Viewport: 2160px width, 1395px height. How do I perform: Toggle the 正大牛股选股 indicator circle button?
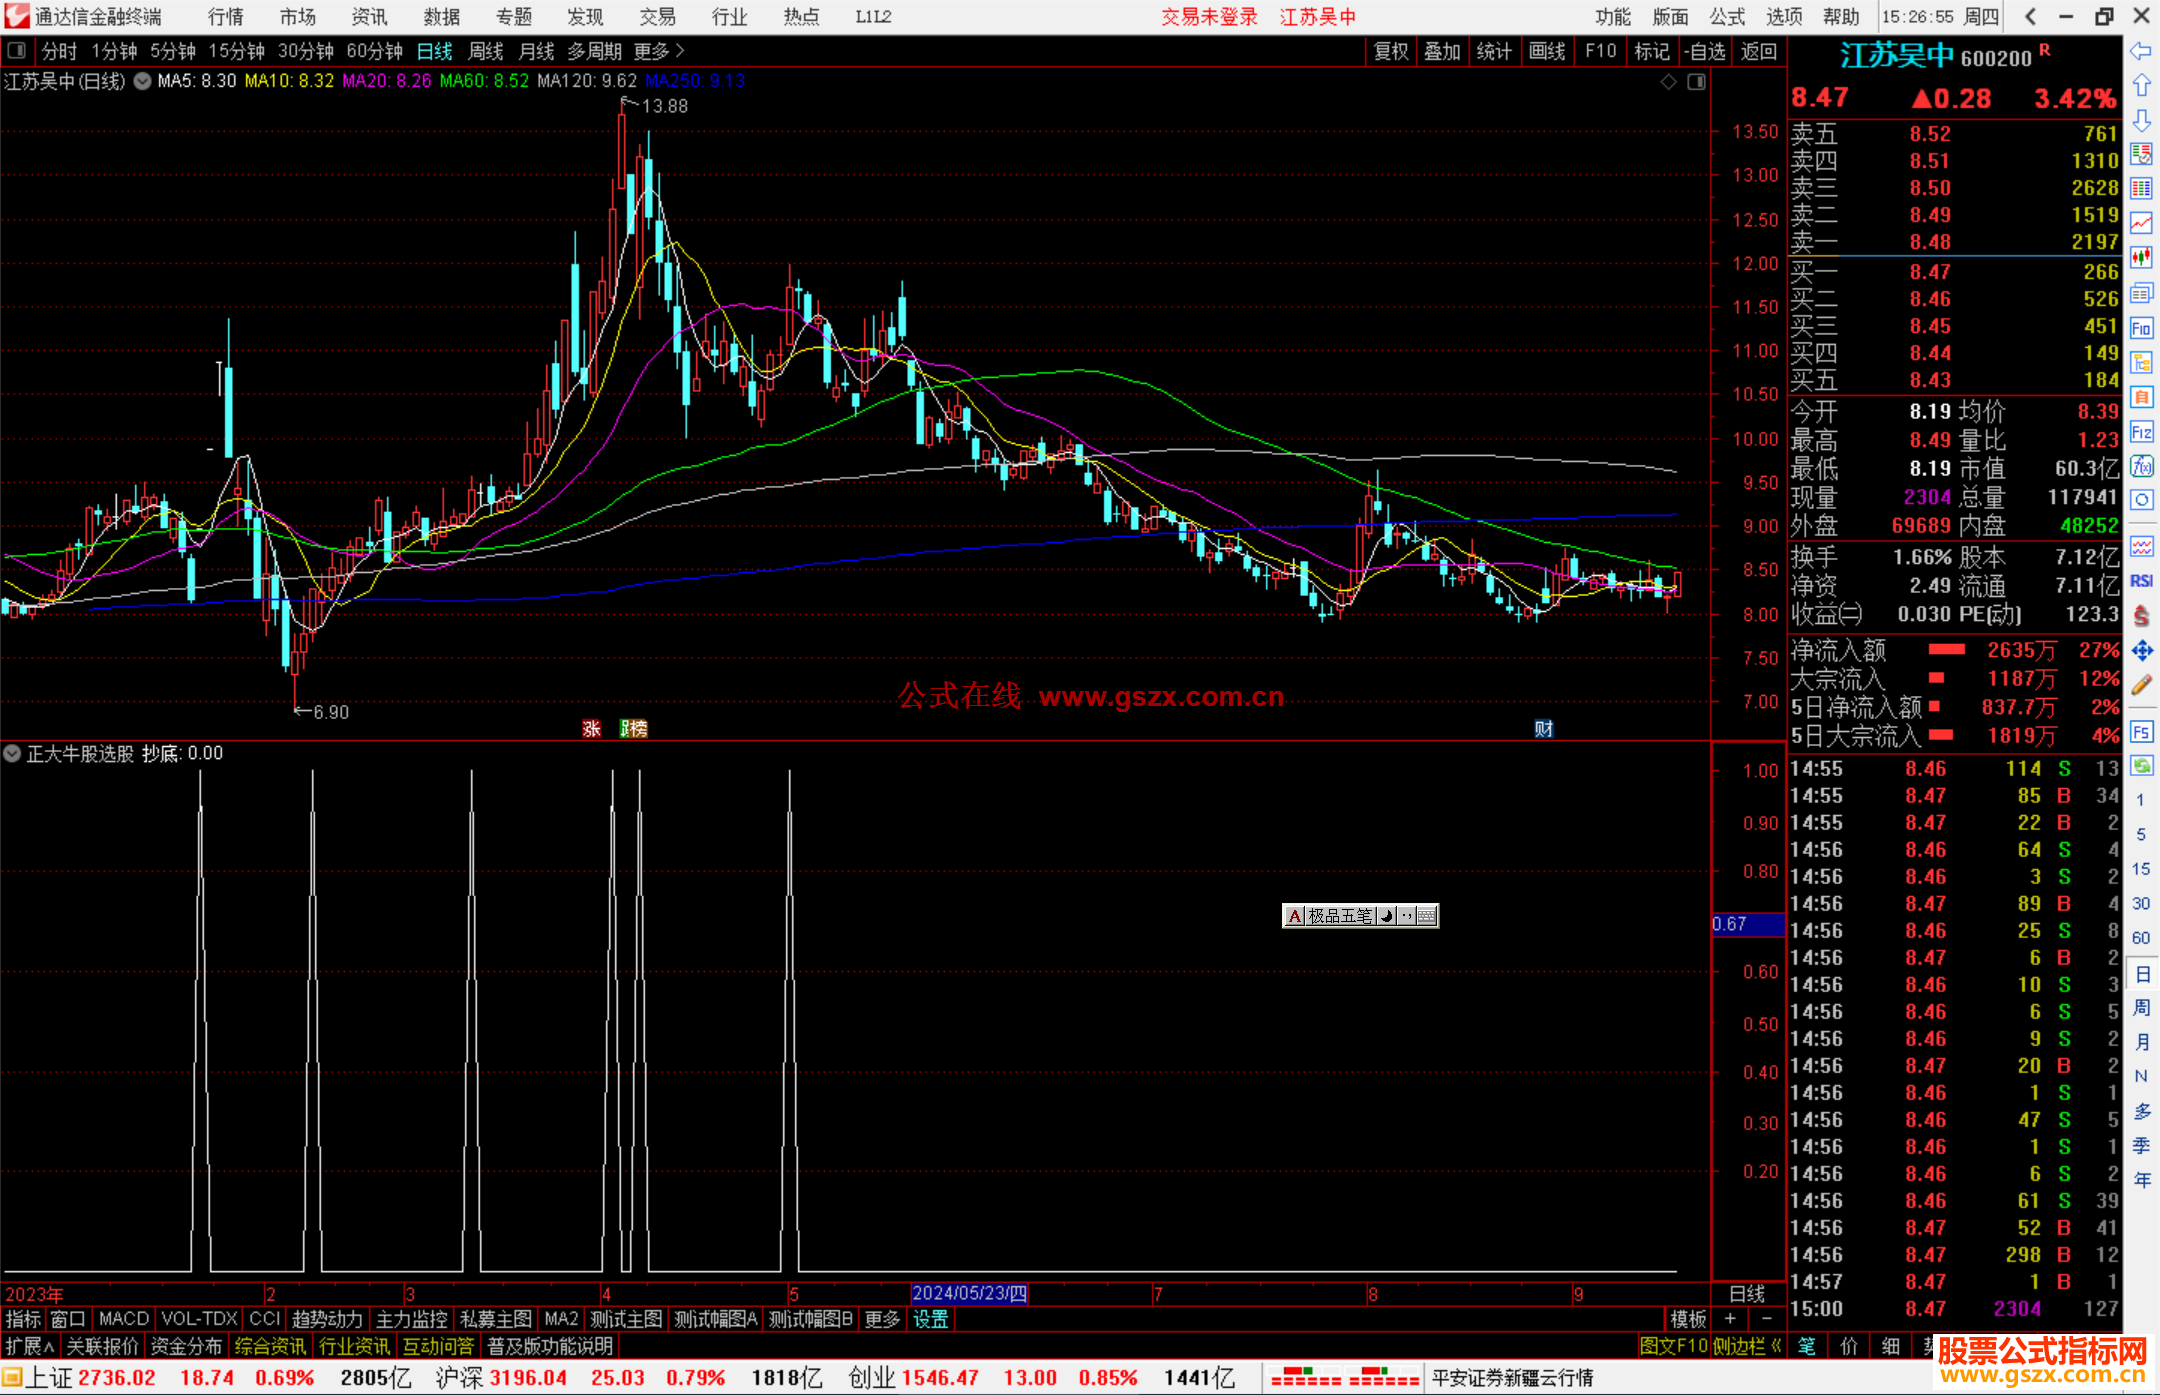tap(13, 753)
